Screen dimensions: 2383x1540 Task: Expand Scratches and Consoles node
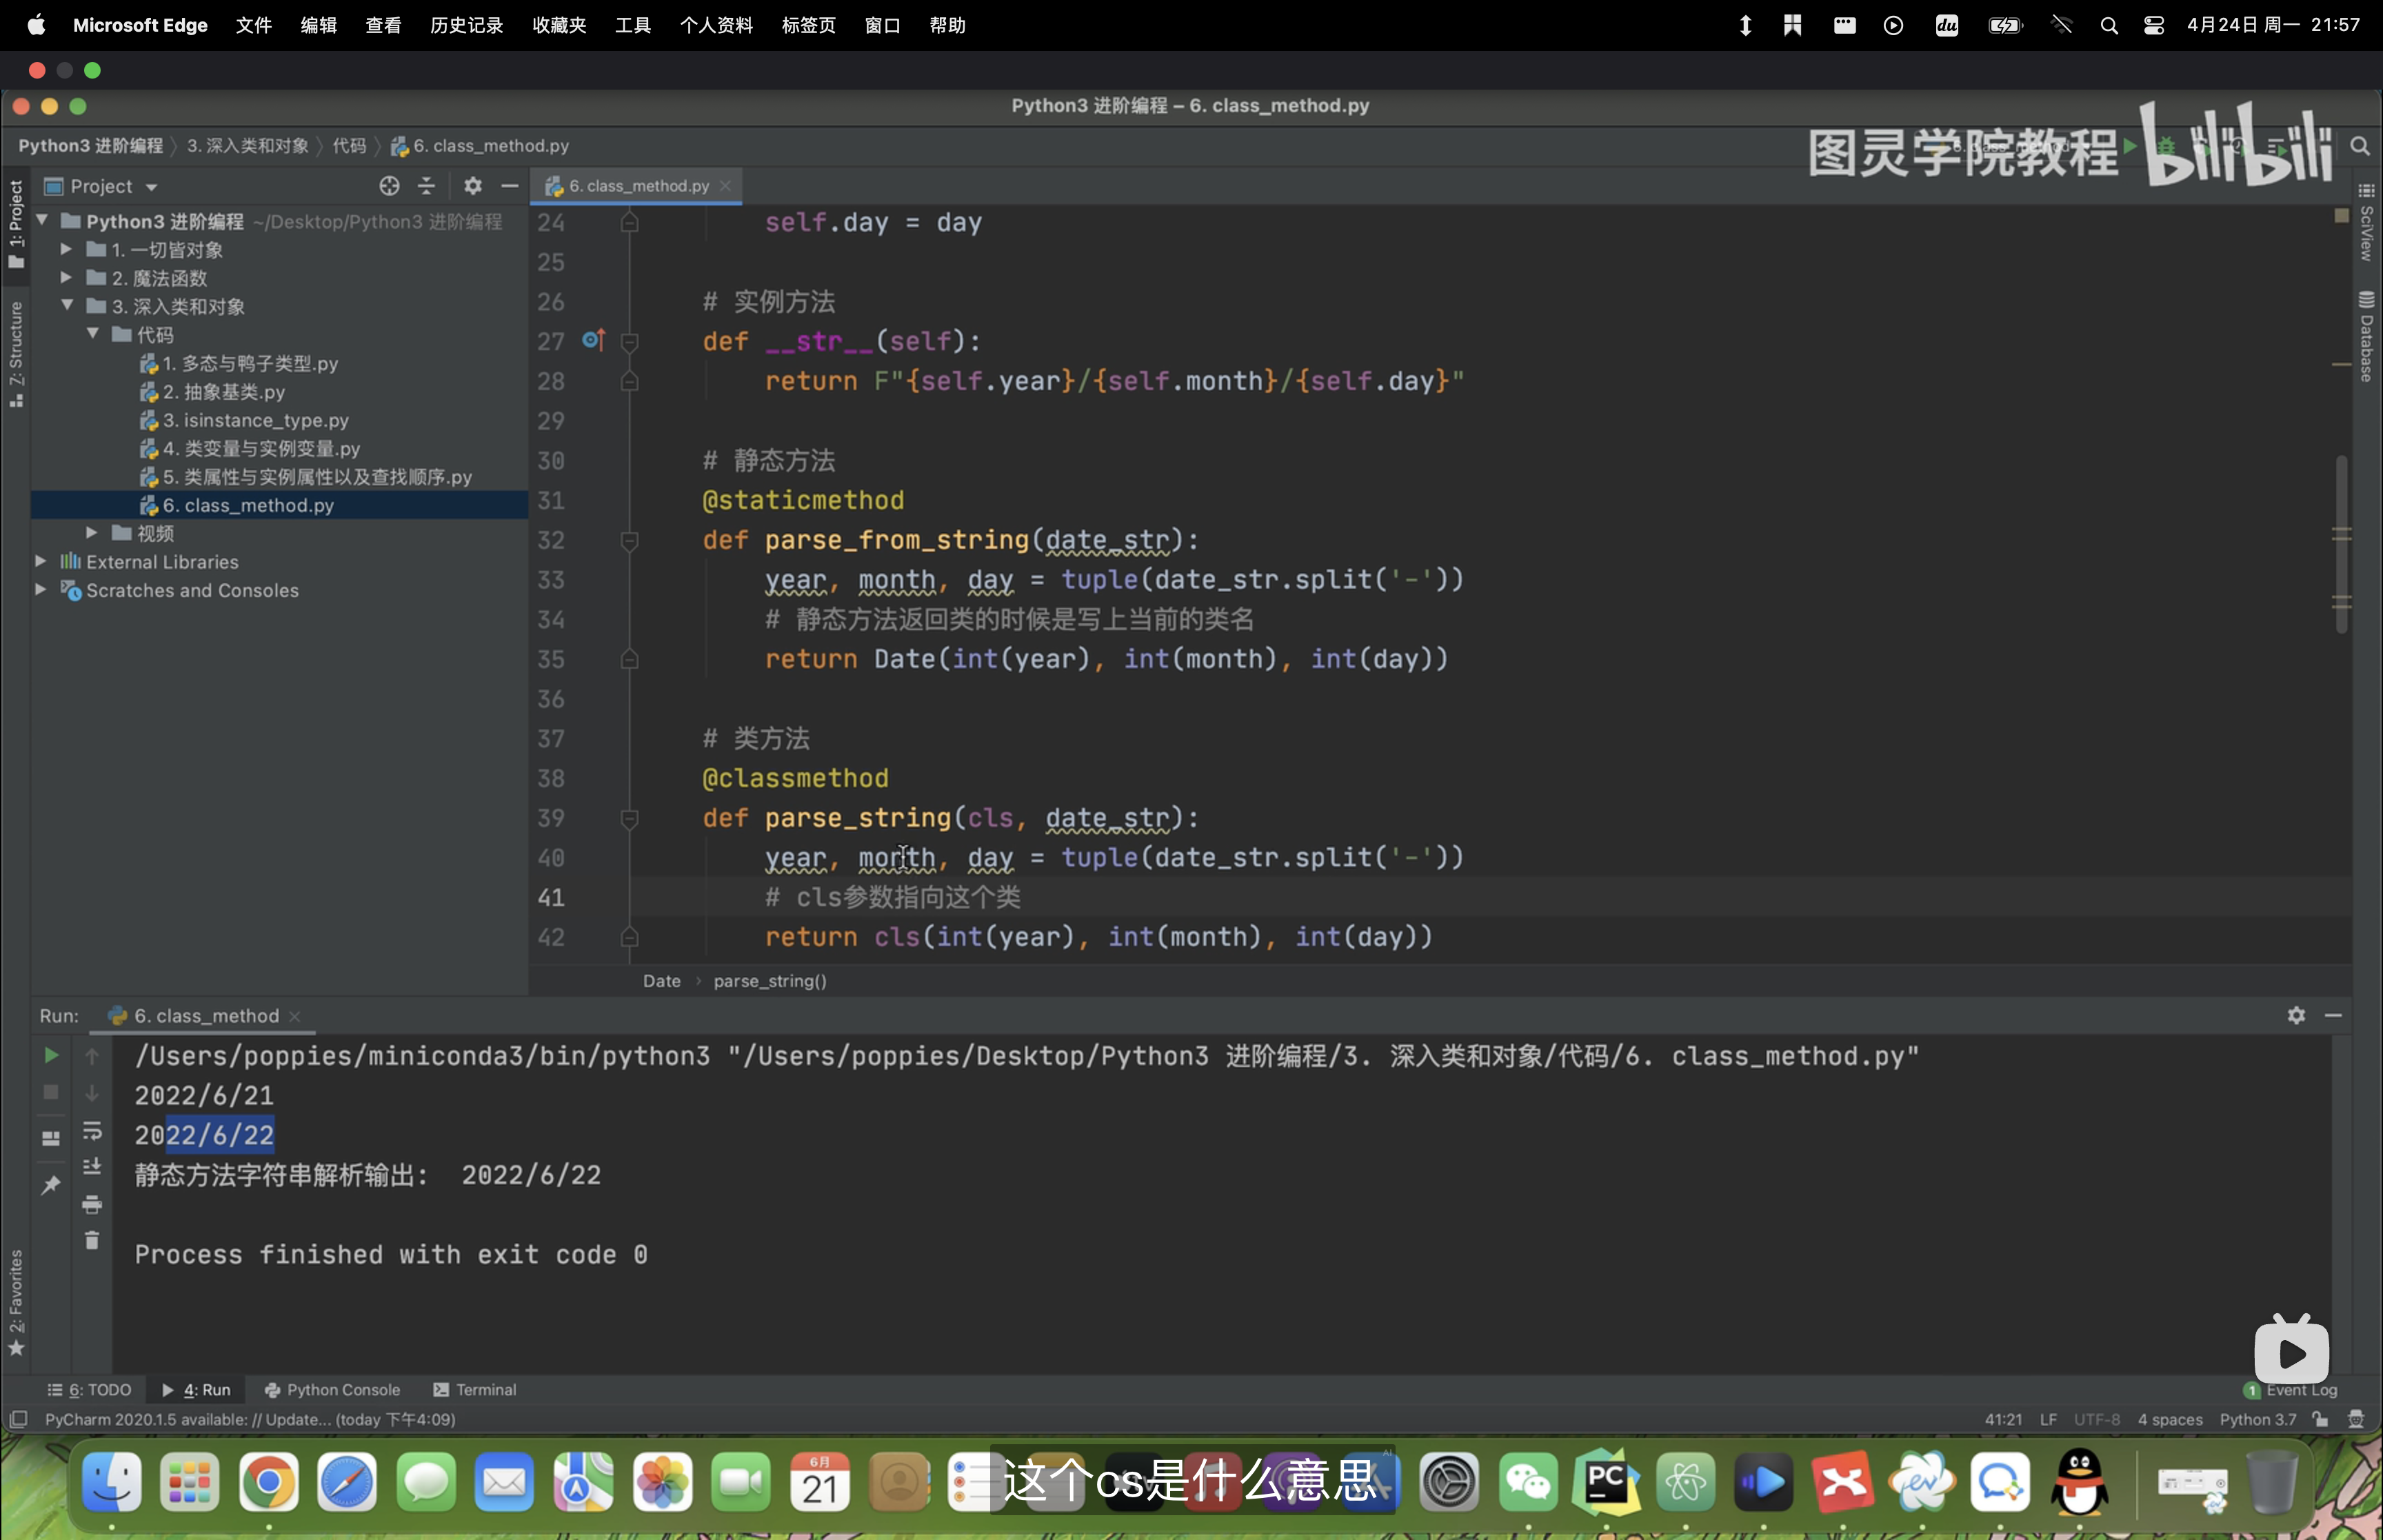point(41,590)
